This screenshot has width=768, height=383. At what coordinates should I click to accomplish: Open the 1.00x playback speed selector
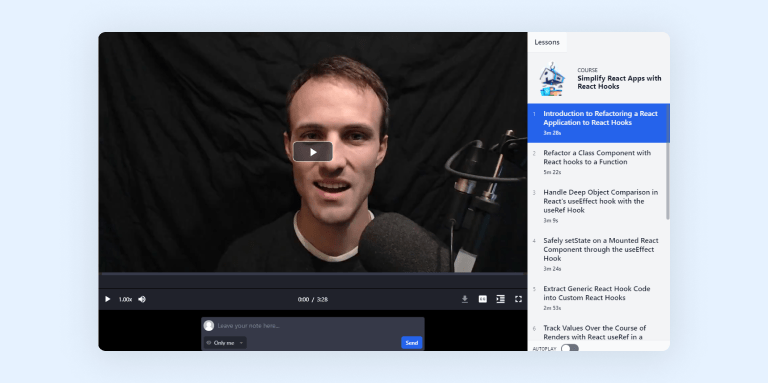point(125,299)
